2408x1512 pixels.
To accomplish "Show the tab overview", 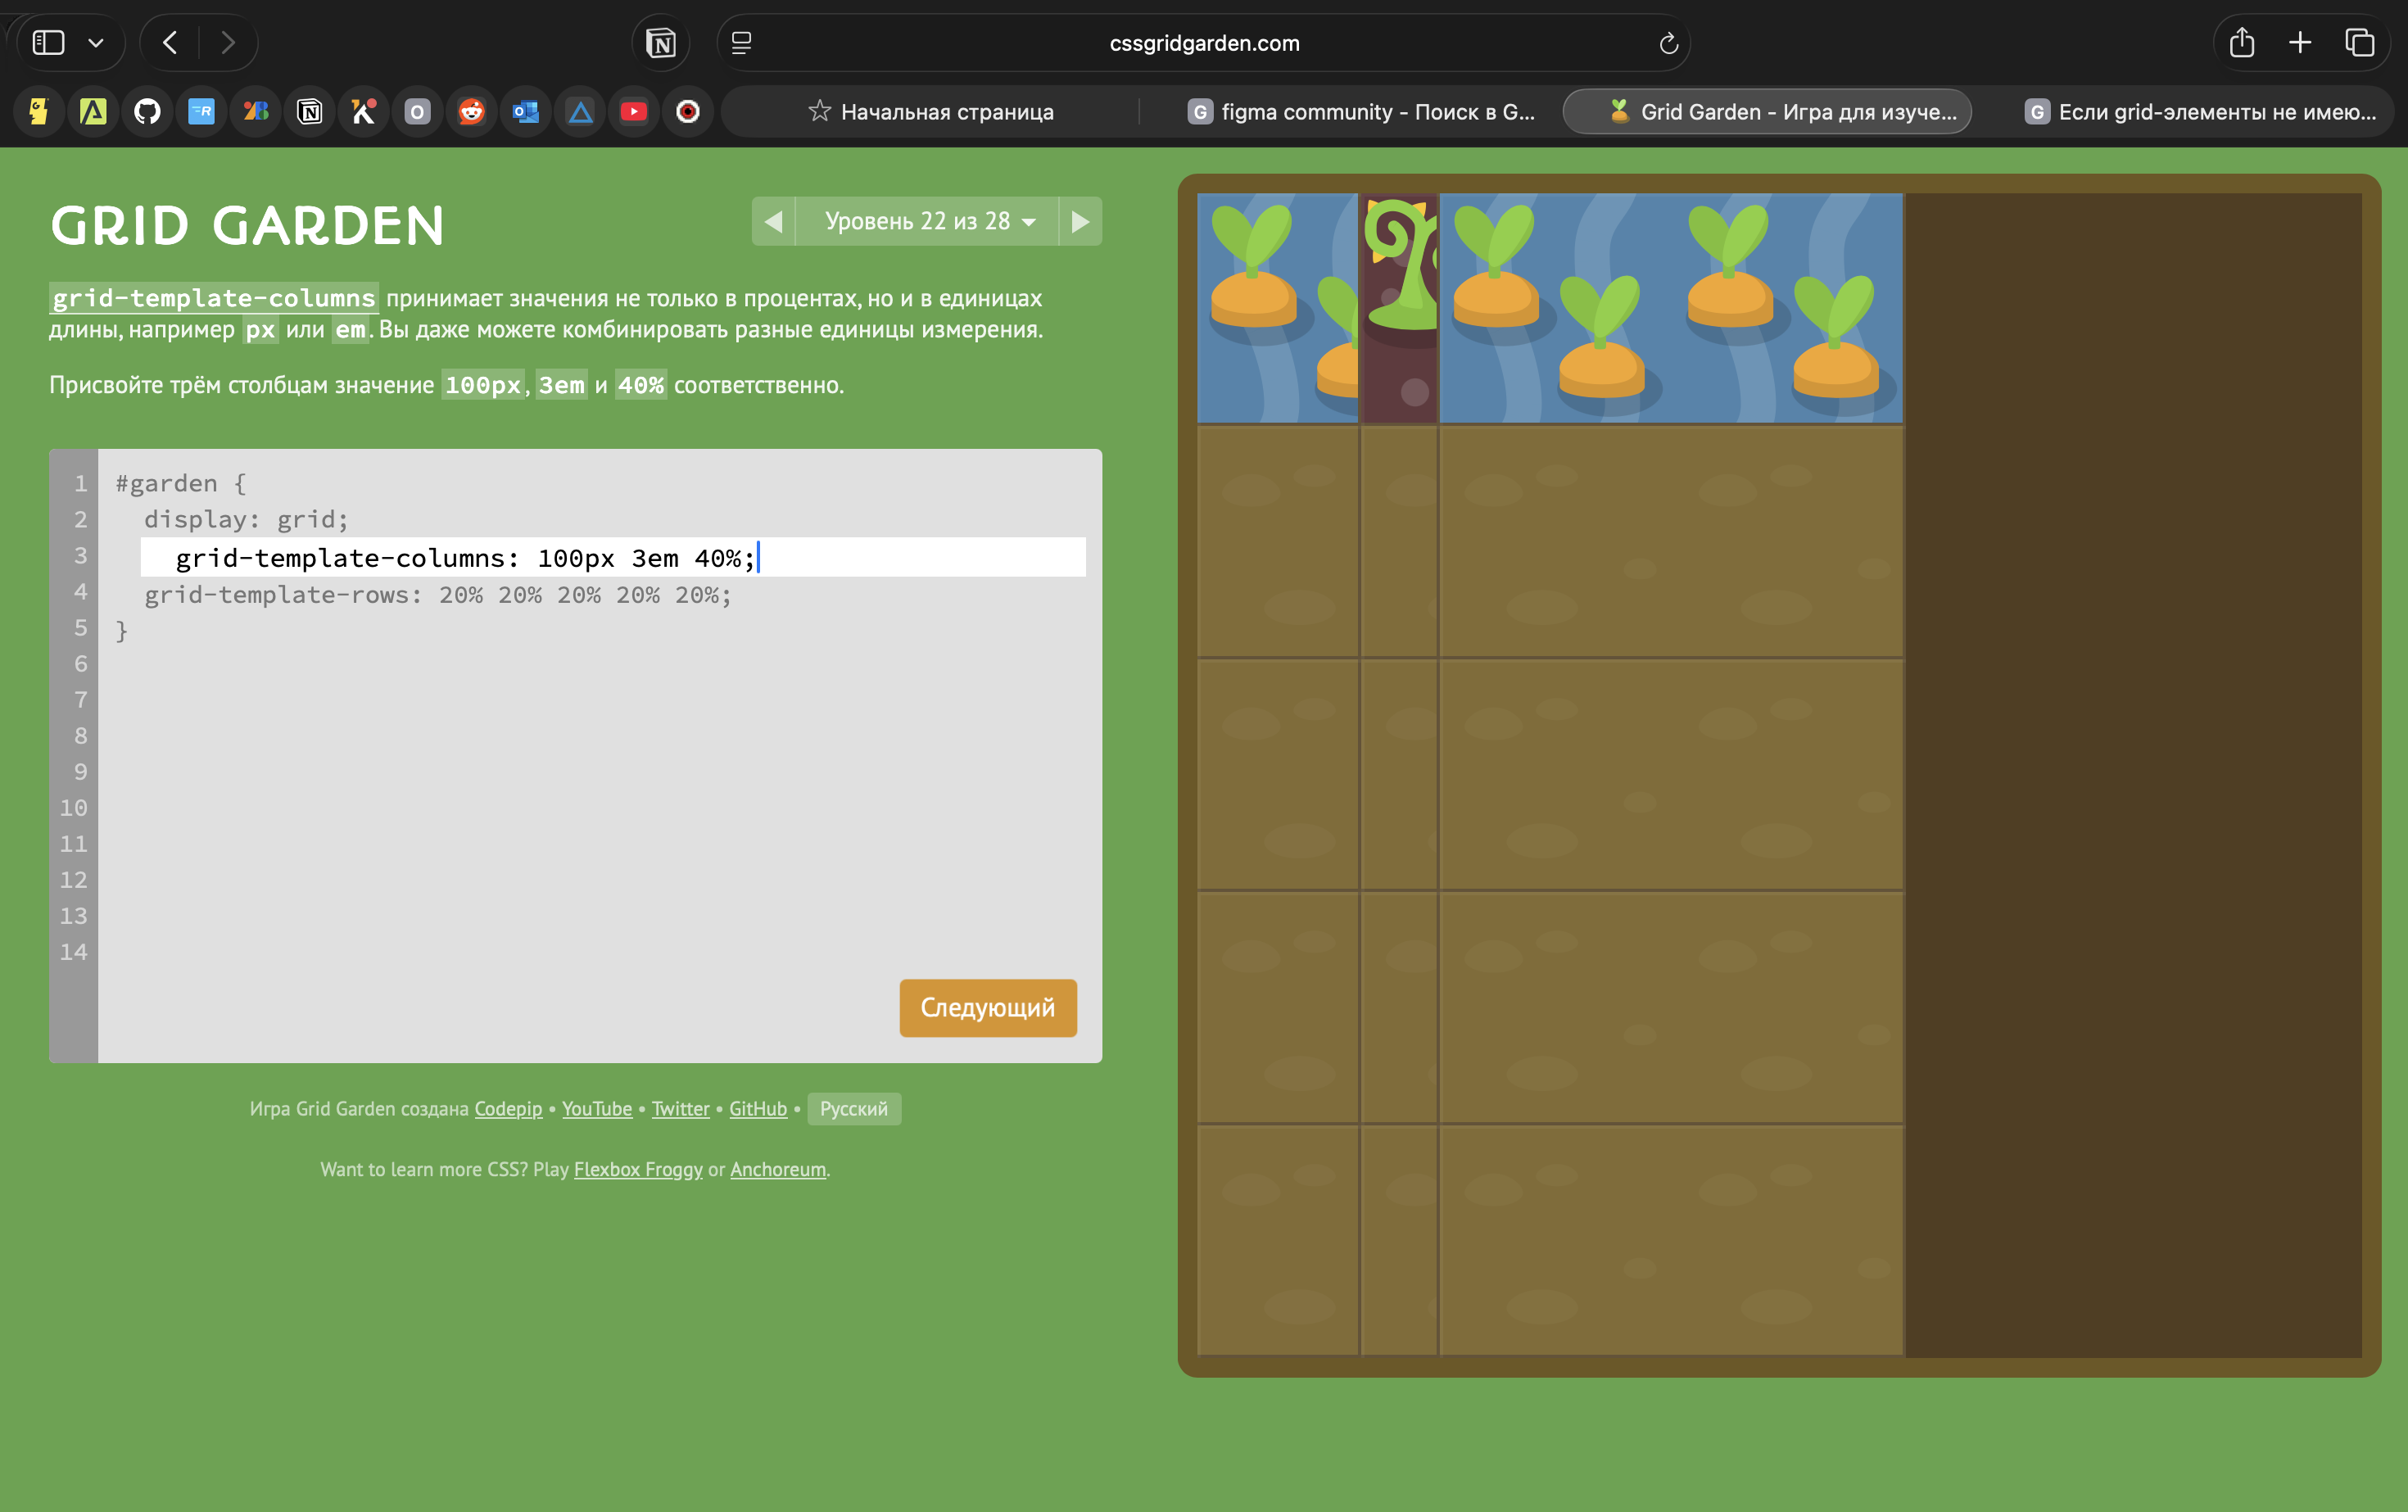I will pos(2360,43).
